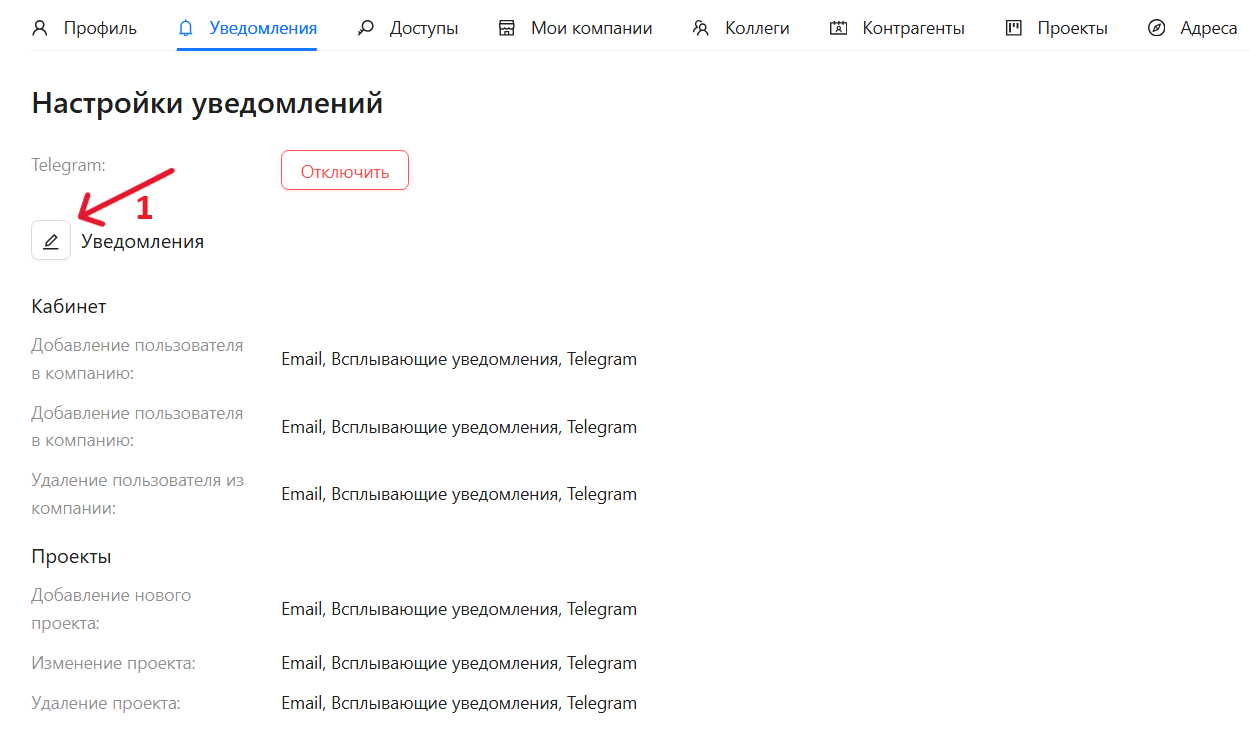
Task: Click the pencil edit icon beside Уведомления
Action: click(51, 241)
